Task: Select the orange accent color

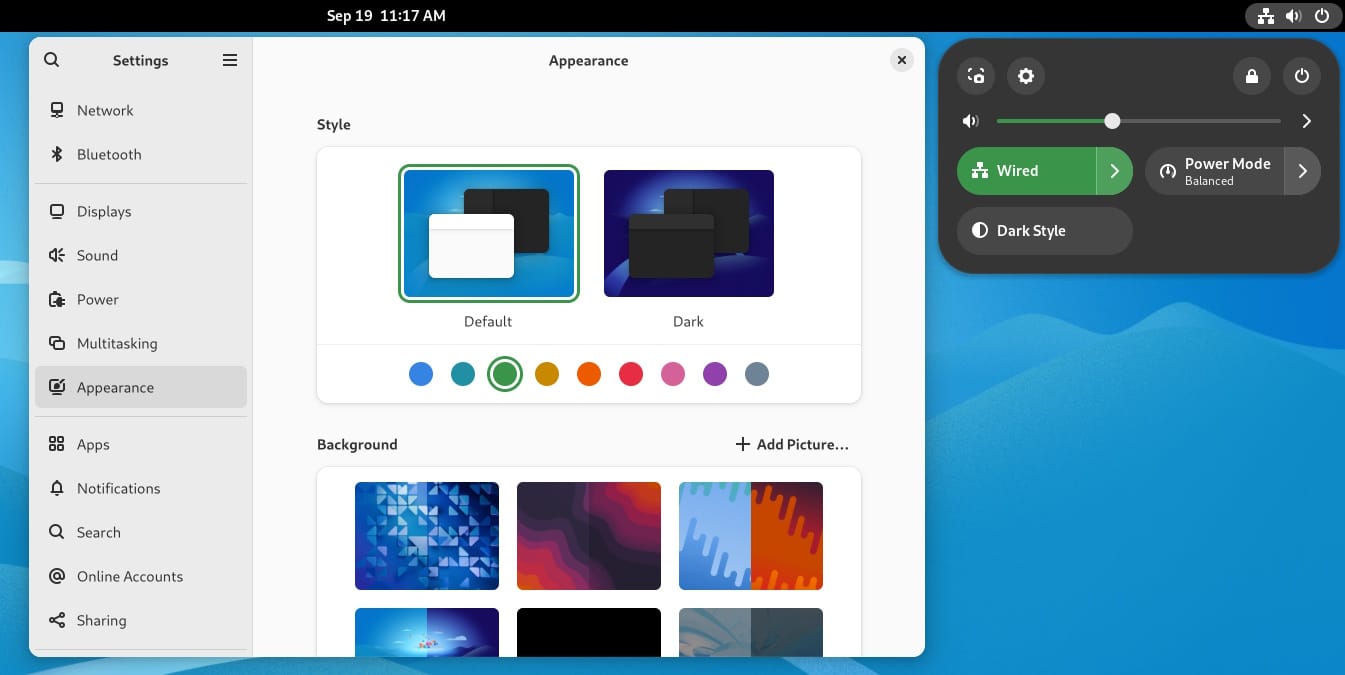Action: [589, 373]
